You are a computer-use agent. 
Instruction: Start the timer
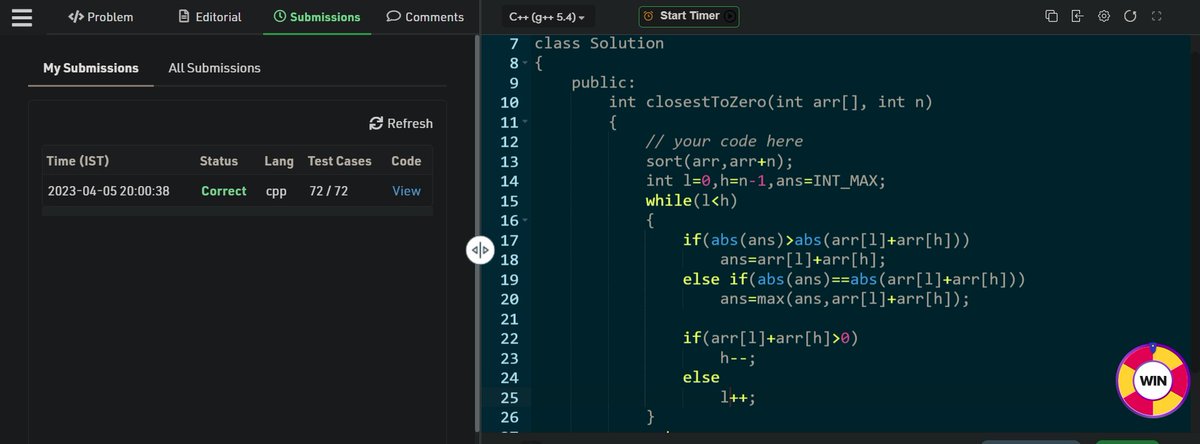click(689, 16)
